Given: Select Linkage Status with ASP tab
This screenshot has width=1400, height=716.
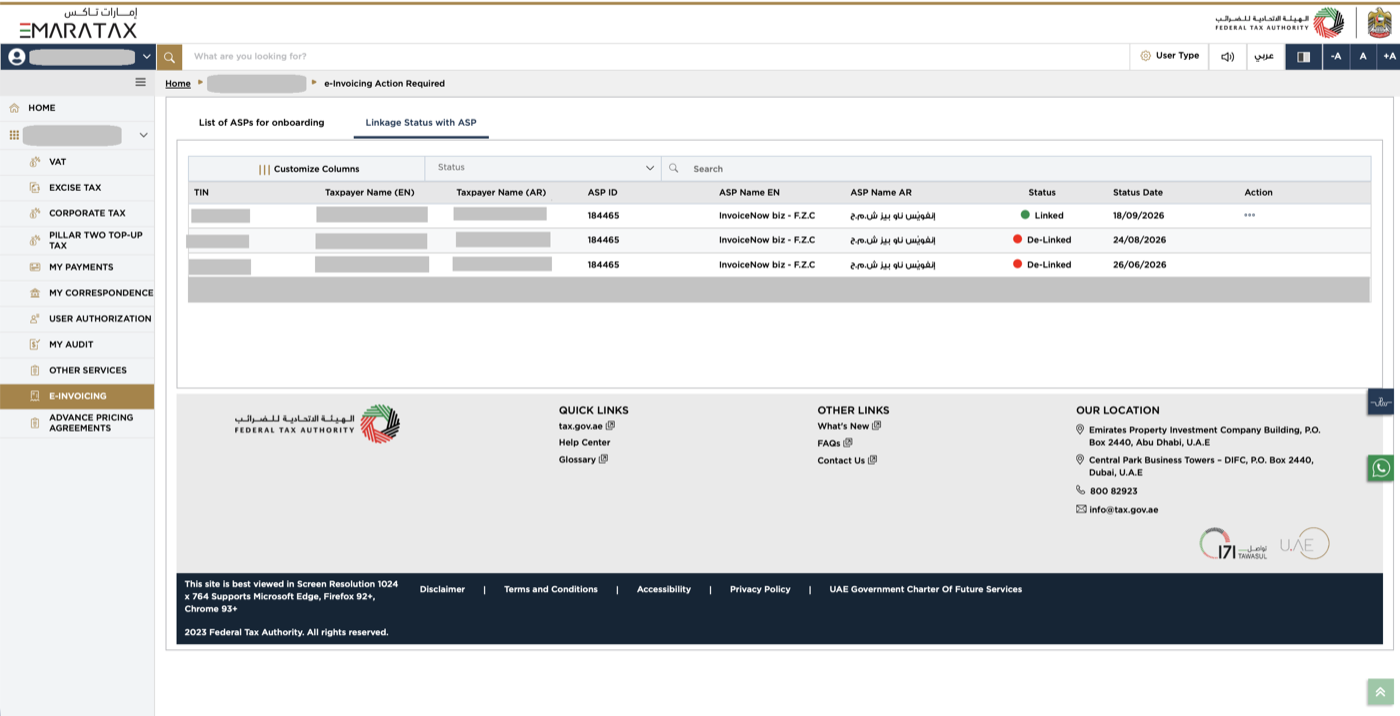Looking at the screenshot, I should coord(421,123).
